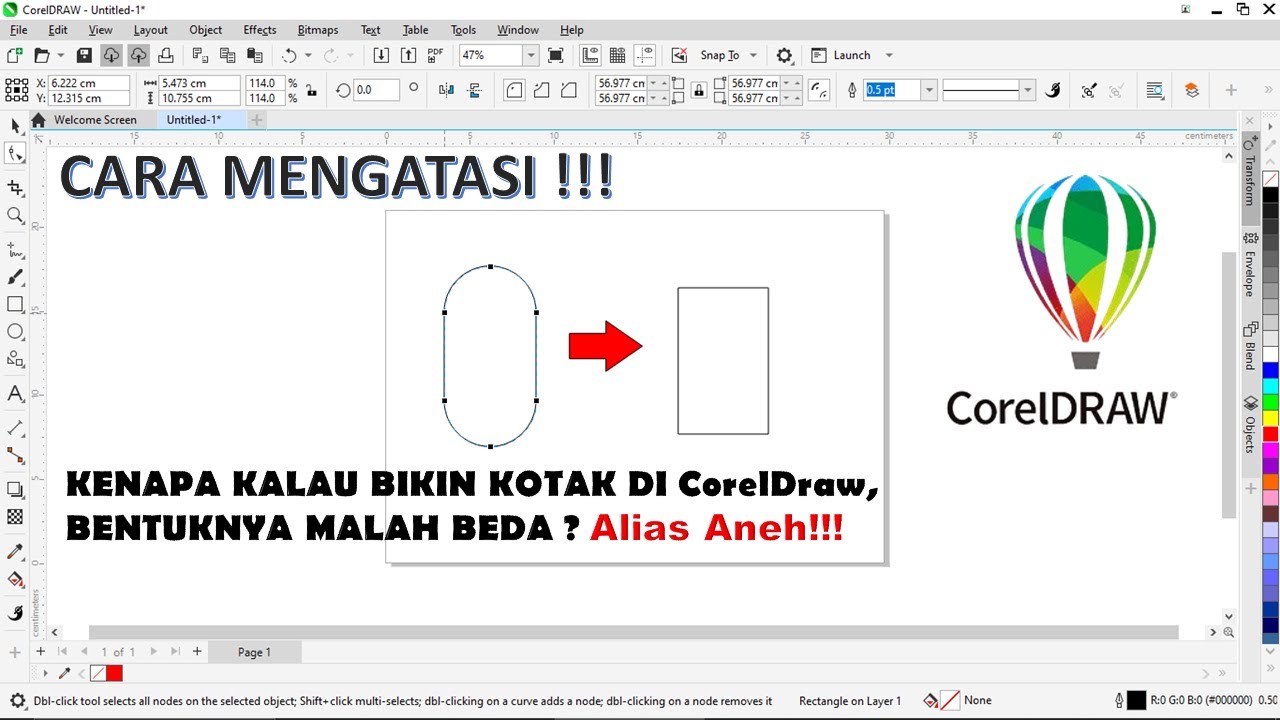Select Chamfered corner type

coord(569,90)
